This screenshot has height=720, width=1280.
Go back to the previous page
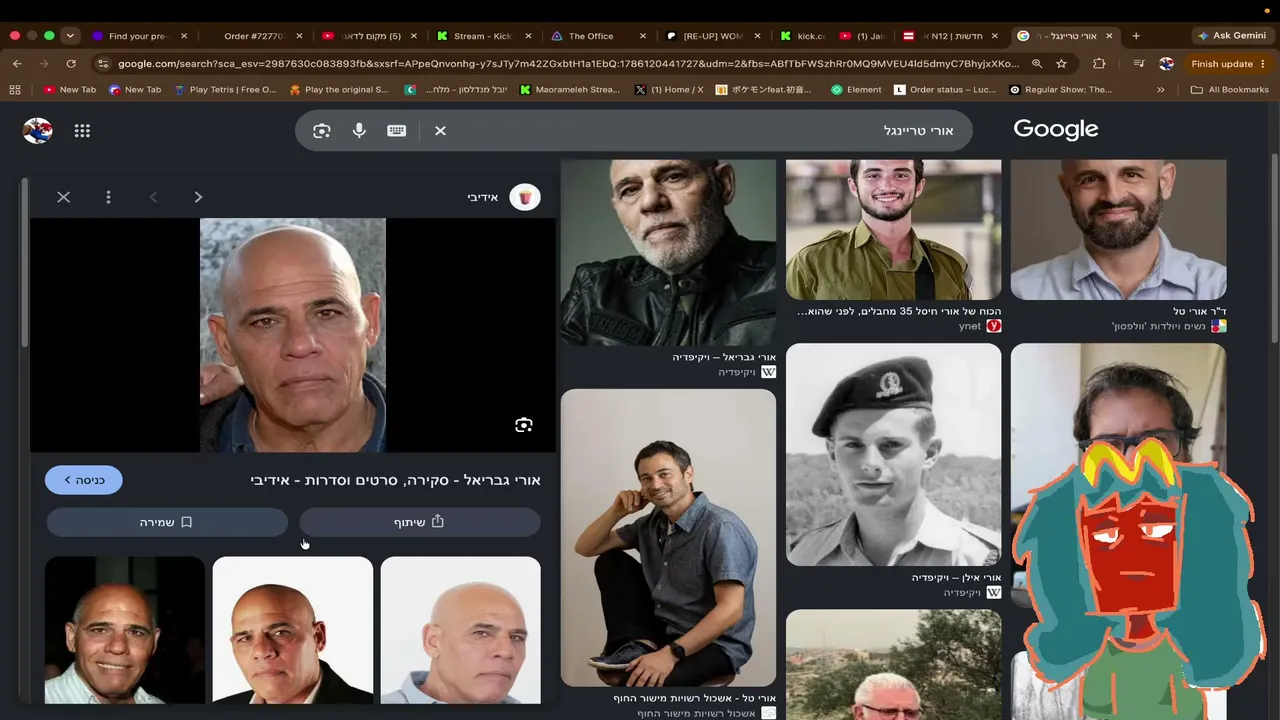click(x=17, y=63)
